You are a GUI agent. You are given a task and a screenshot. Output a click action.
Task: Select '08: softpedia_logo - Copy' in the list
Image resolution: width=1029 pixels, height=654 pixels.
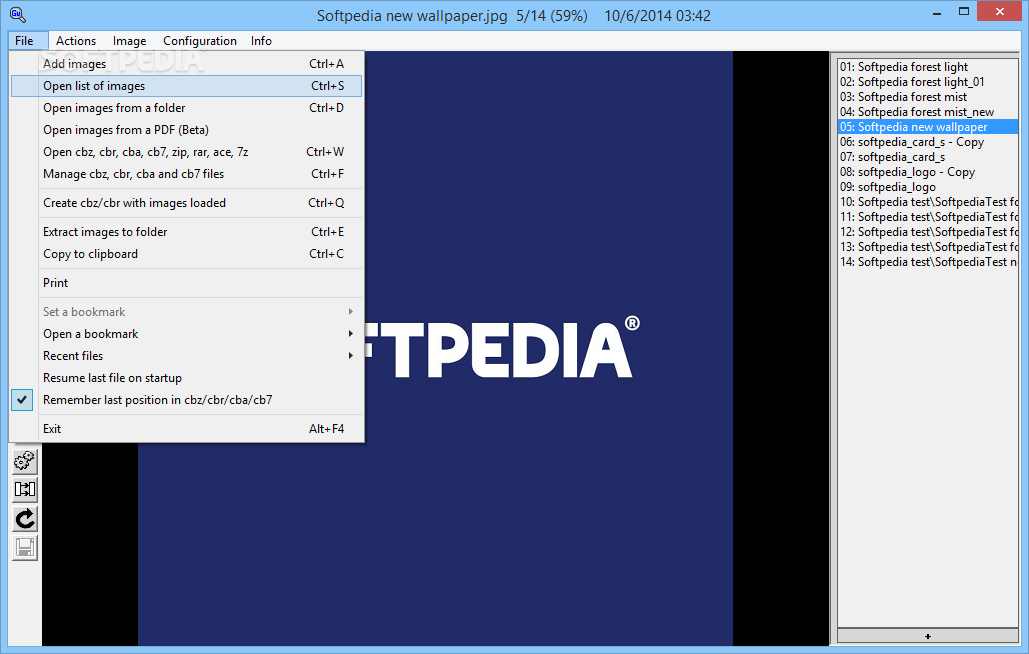click(928, 173)
